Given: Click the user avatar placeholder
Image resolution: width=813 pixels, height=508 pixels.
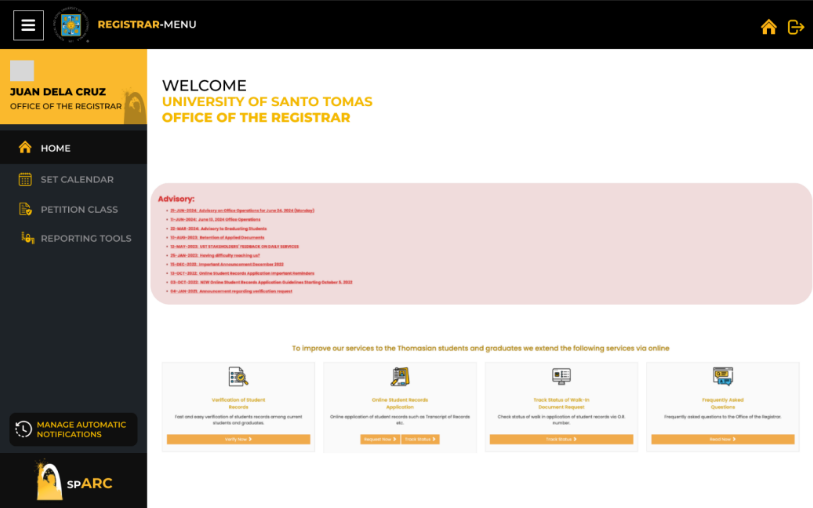Looking at the screenshot, I should [x=22, y=70].
